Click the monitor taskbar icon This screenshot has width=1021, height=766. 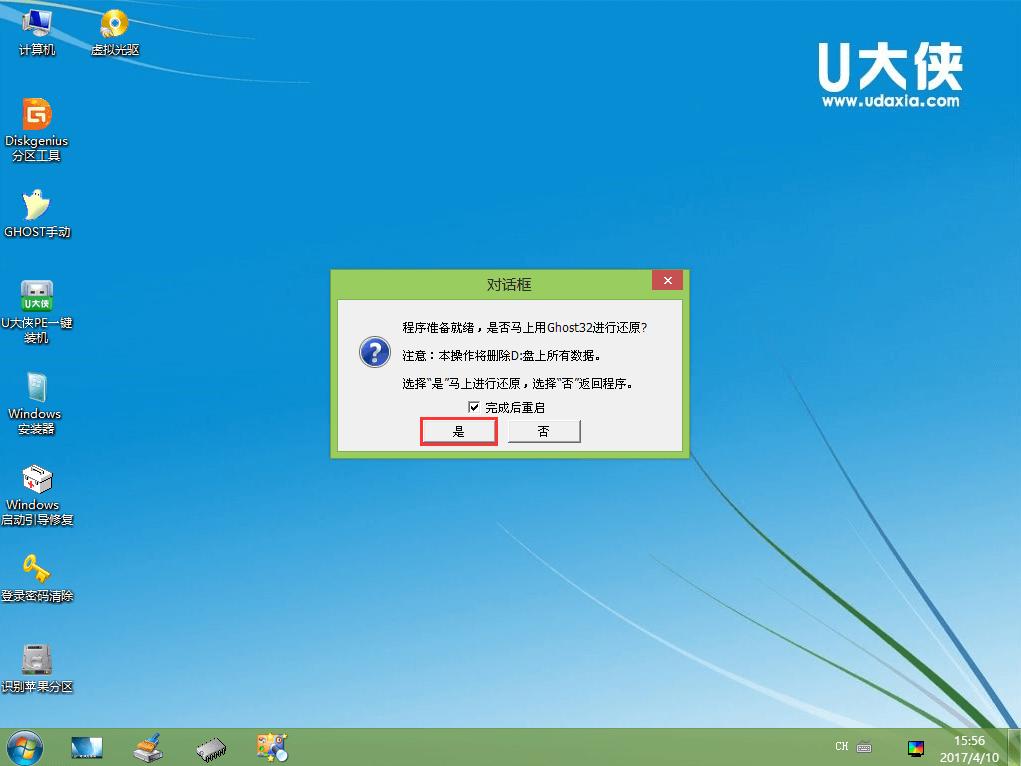coord(86,747)
